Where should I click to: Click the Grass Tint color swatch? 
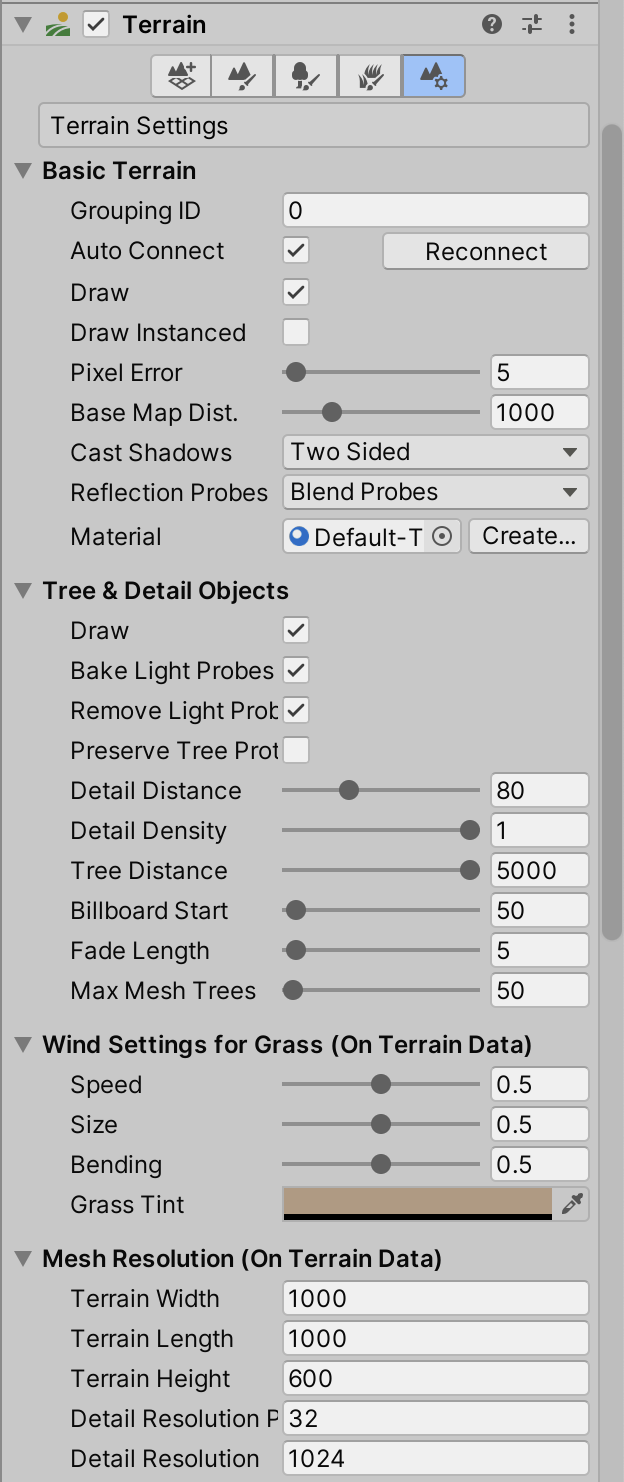418,1204
